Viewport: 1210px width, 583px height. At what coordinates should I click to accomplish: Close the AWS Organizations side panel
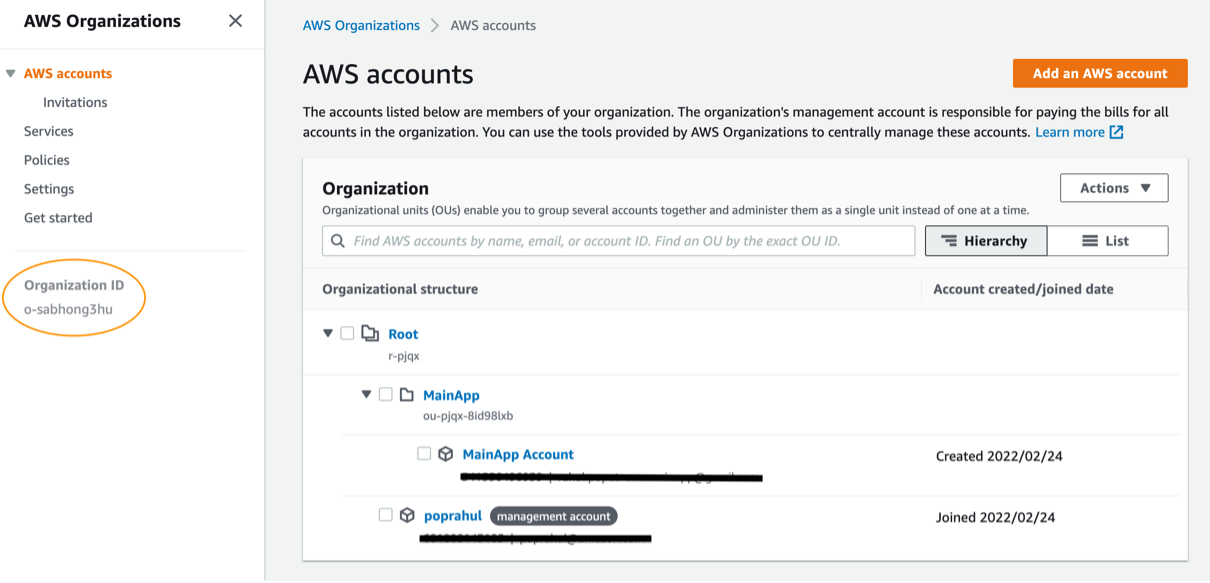[x=235, y=21]
